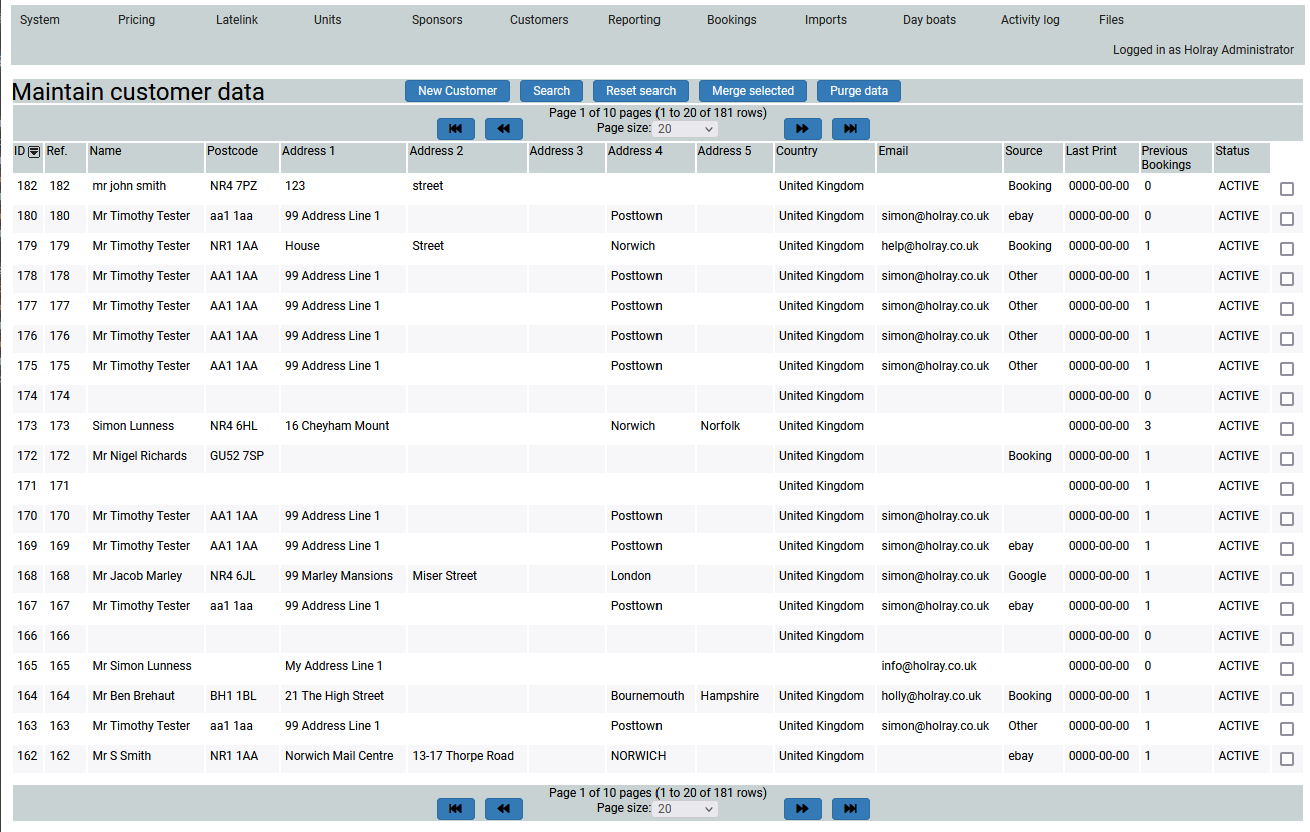Viewport: 1310px width, 832px height.
Task: Click bottom previous-page navigation icon
Action: tap(504, 809)
